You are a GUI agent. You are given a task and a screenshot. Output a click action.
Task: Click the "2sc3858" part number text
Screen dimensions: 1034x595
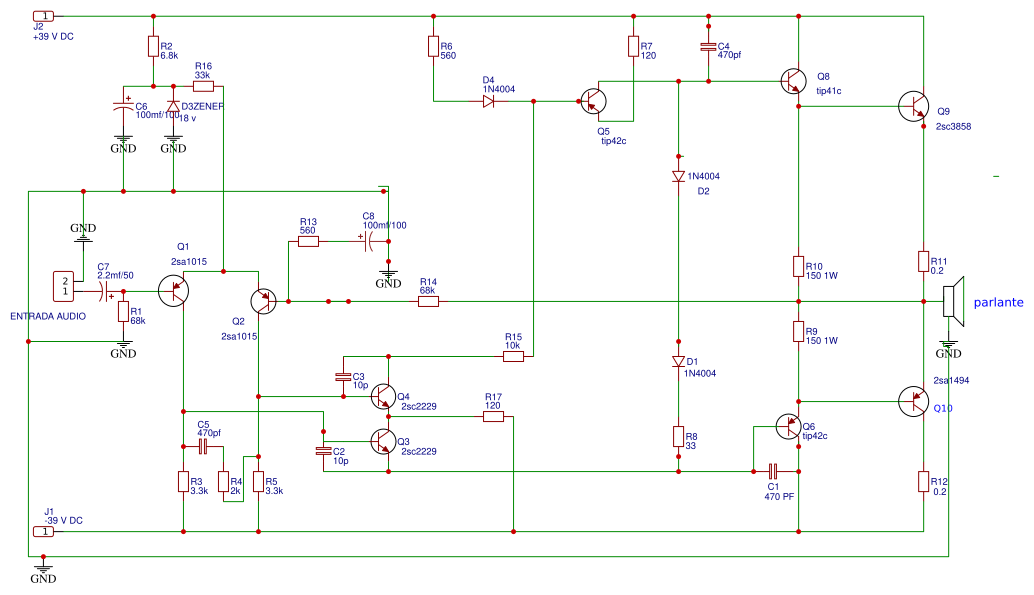coord(954,127)
